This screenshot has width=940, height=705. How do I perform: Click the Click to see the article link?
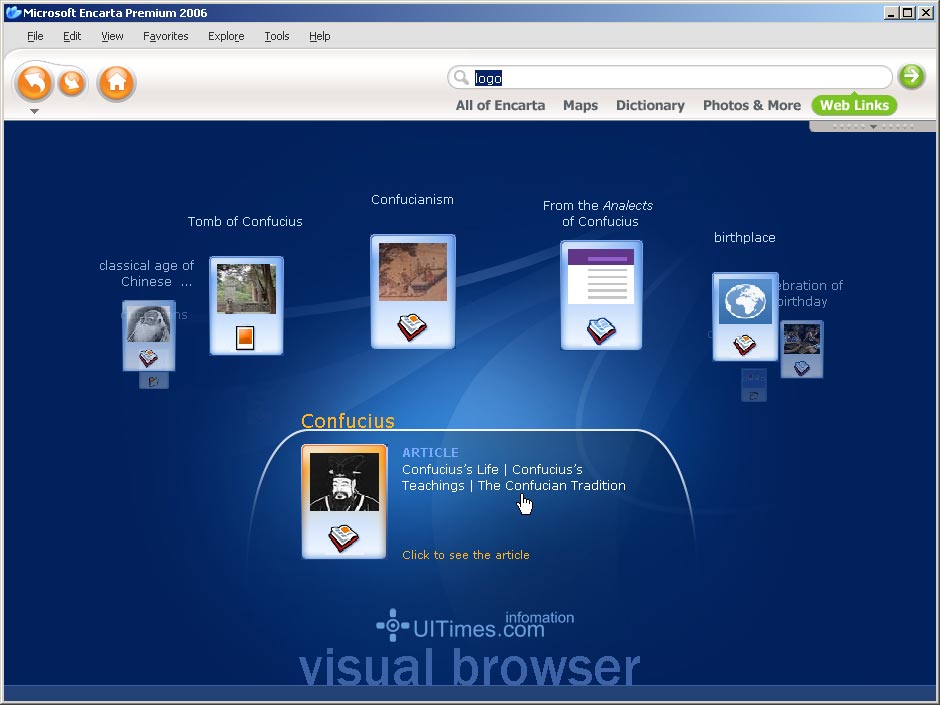(x=466, y=555)
